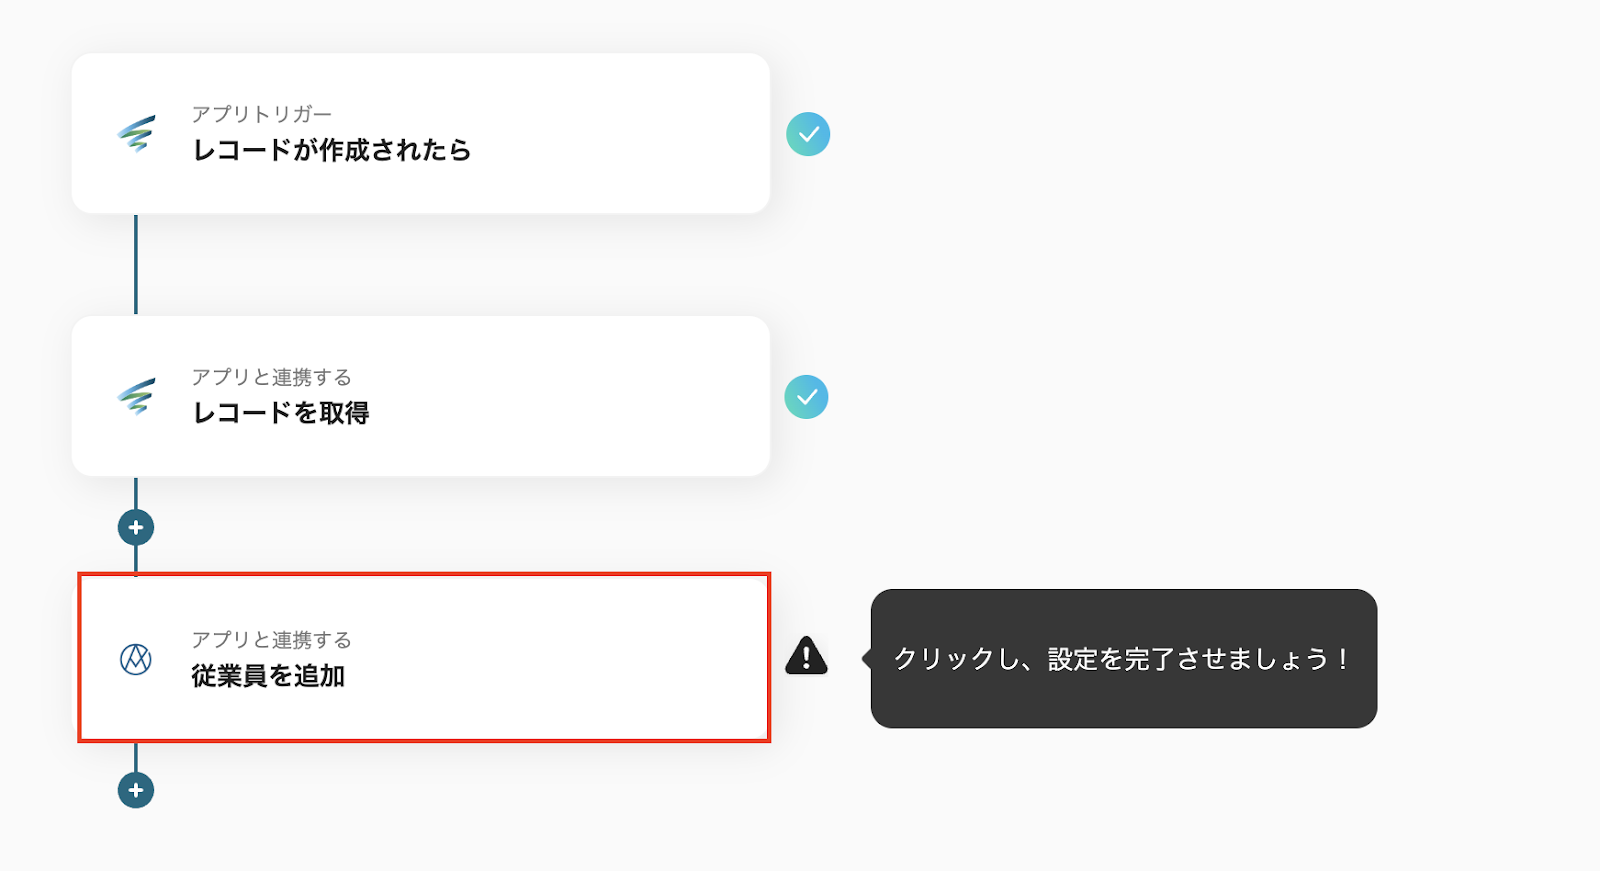Click the dark tooltip saying クリックし、設定を完了させましょう

coord(1123,659)
